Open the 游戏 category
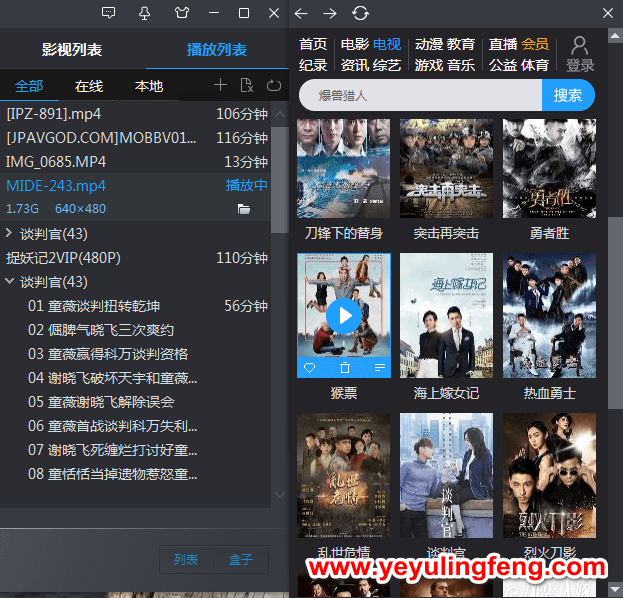Screen dimensions: 623x598 click(x=429, y=65)
